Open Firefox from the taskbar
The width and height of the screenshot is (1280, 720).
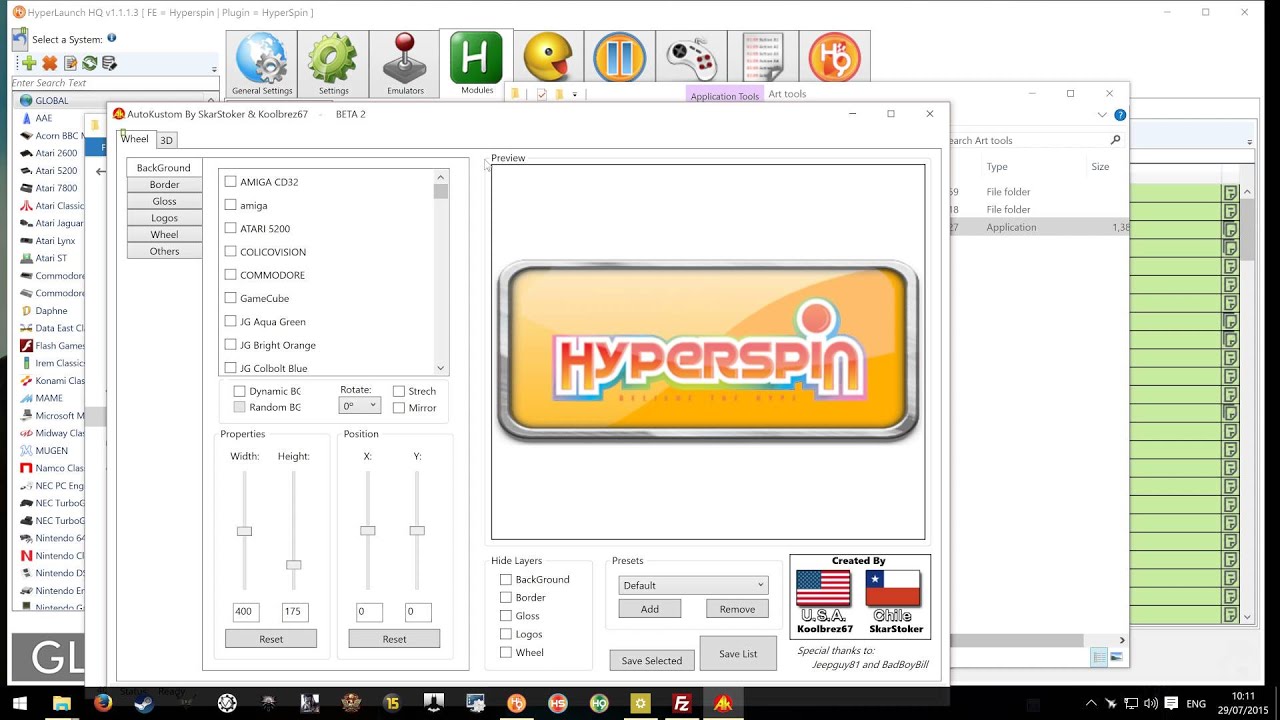[103, 703]
